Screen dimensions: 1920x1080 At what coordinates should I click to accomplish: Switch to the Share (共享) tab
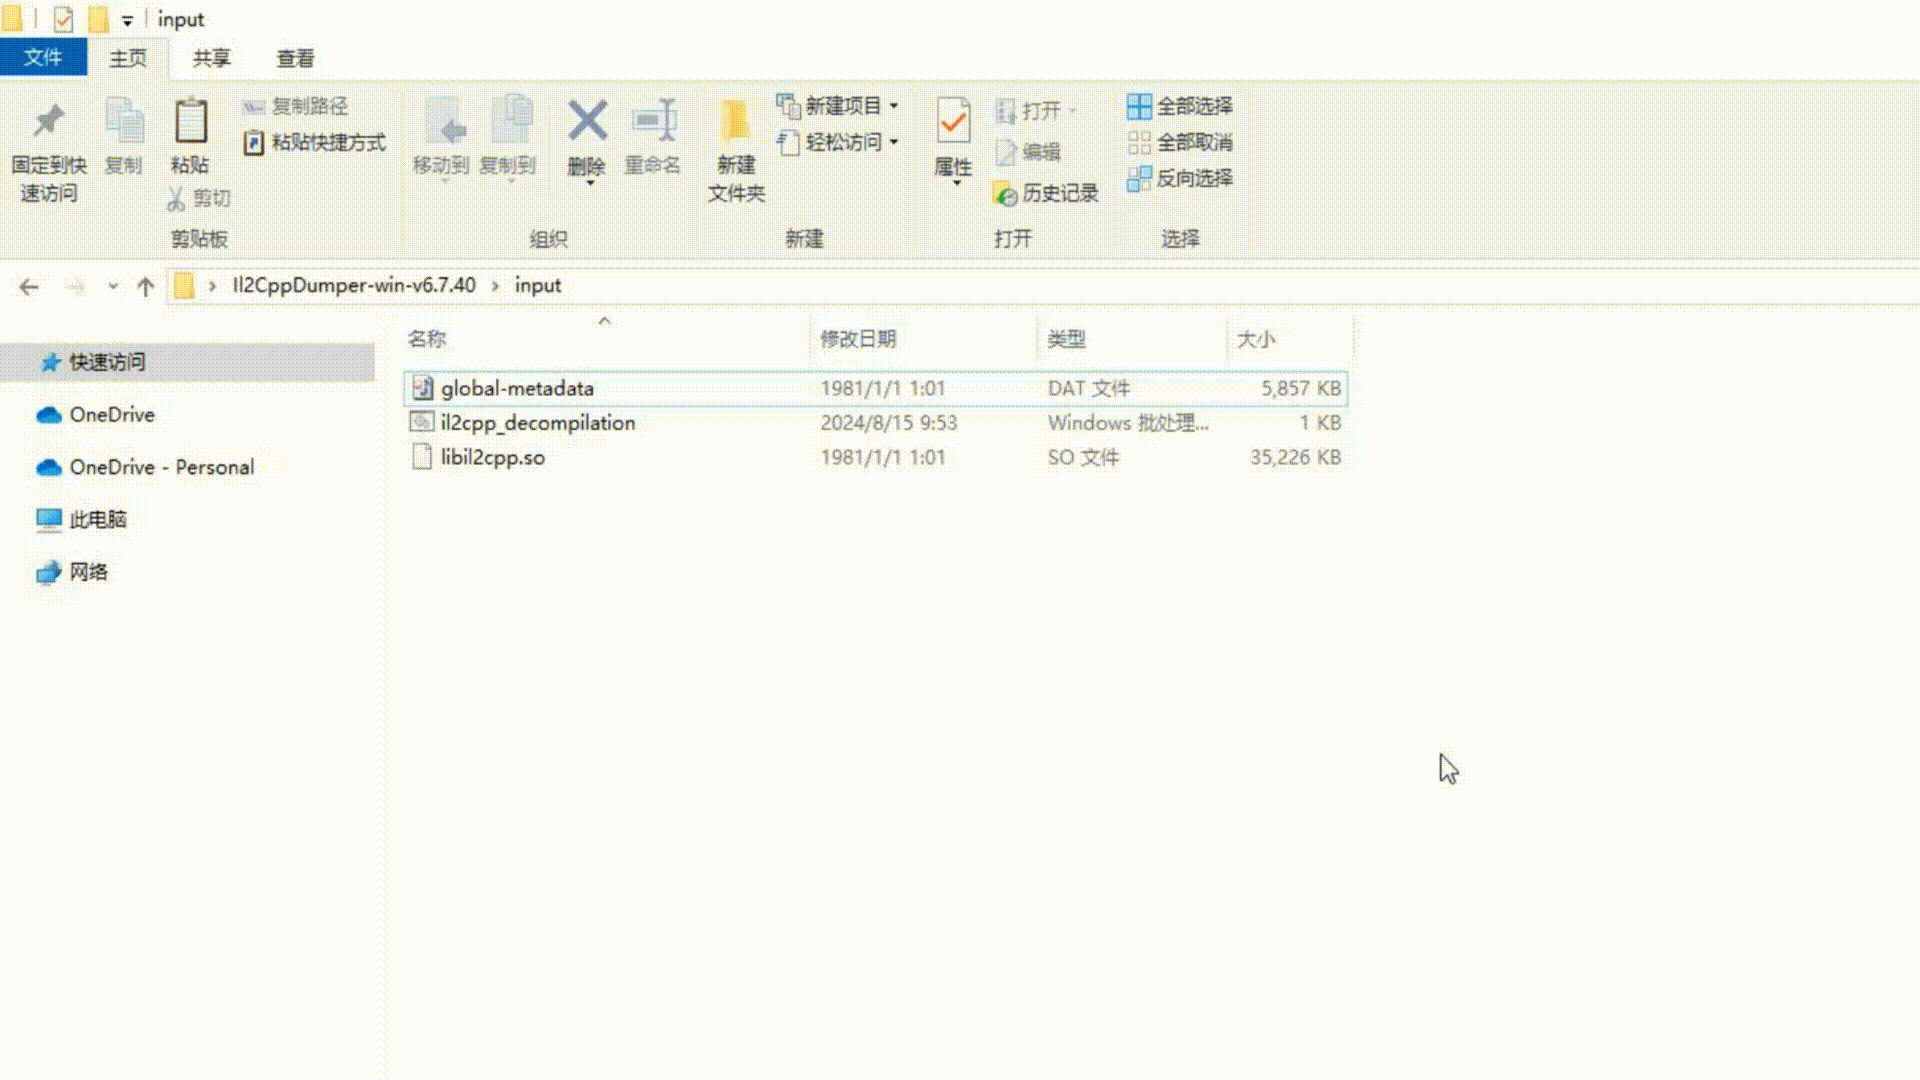click(212, 58)
